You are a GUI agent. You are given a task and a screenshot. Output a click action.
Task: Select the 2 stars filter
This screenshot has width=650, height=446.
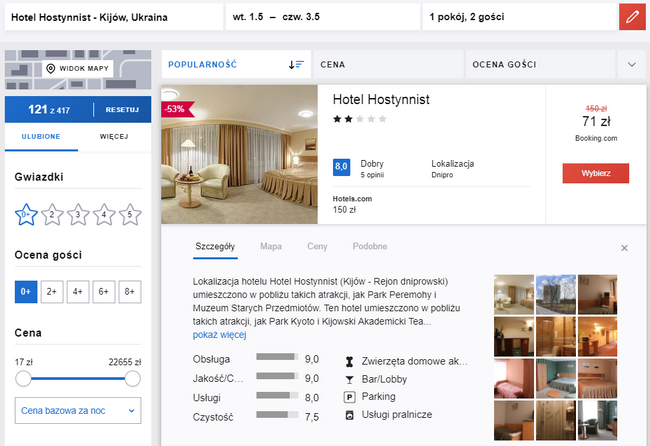[x=52, y=215]
